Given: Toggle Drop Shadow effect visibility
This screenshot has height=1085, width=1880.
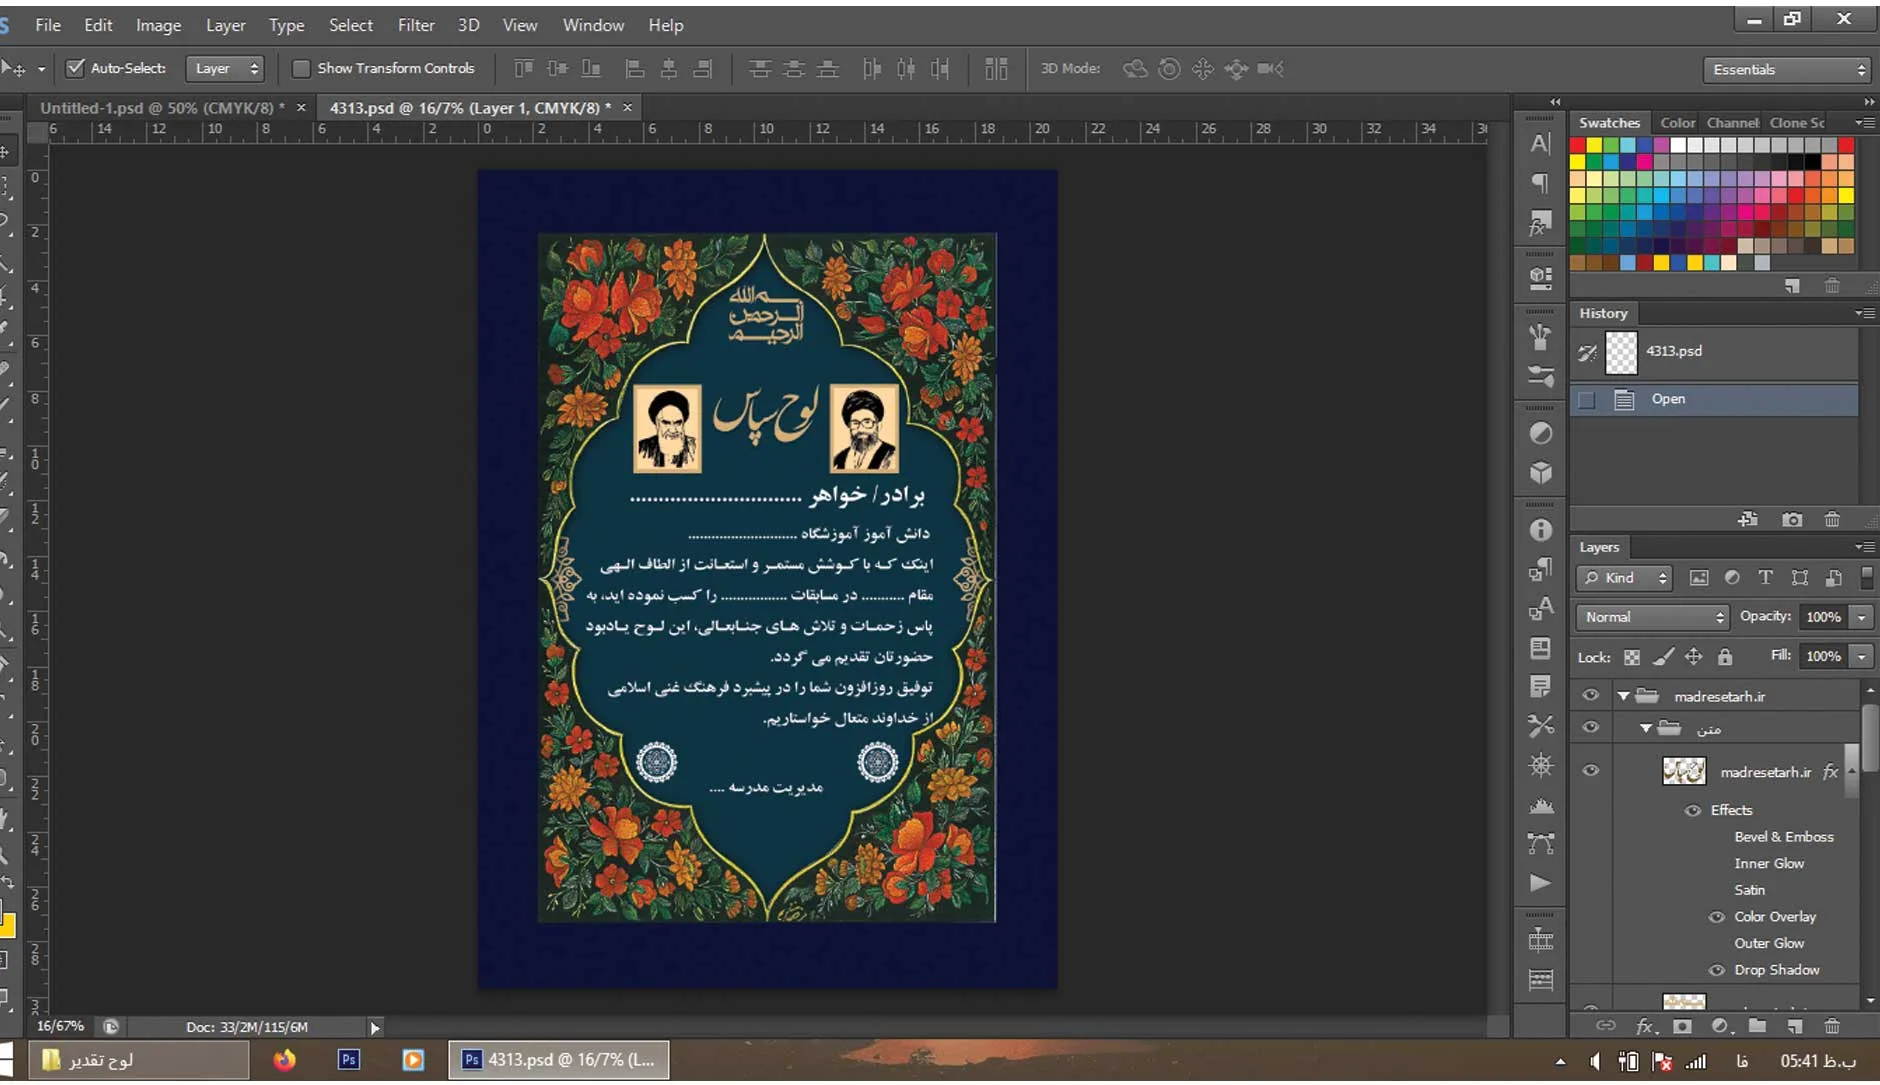Looking at the screenshot, I should (x=1717, y=970).
